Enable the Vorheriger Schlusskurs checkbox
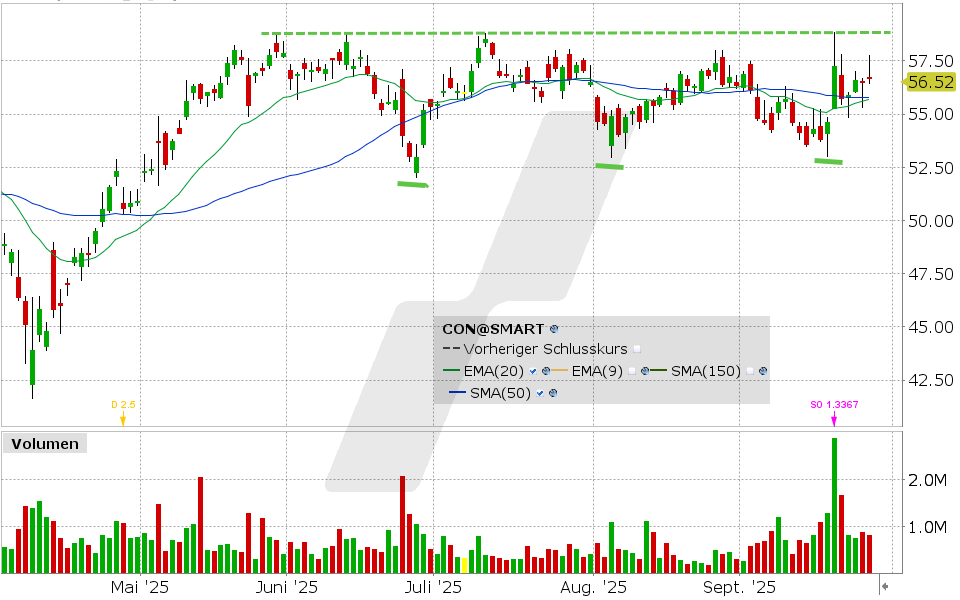This screenshot has width=960, height=600. (x=637, y=349)
